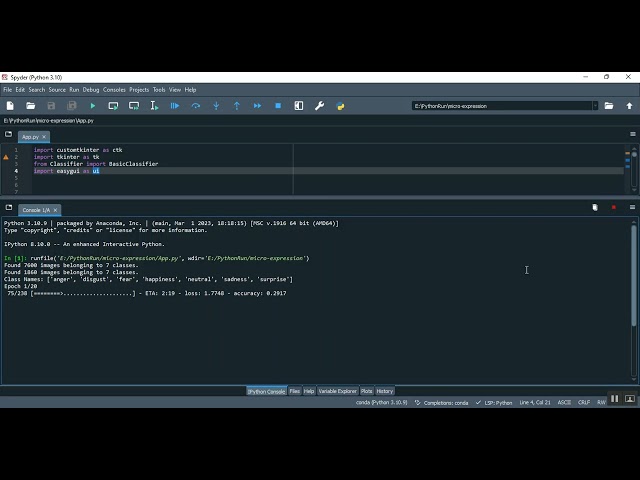Browse for a working directory folder icon

(609, 106)
